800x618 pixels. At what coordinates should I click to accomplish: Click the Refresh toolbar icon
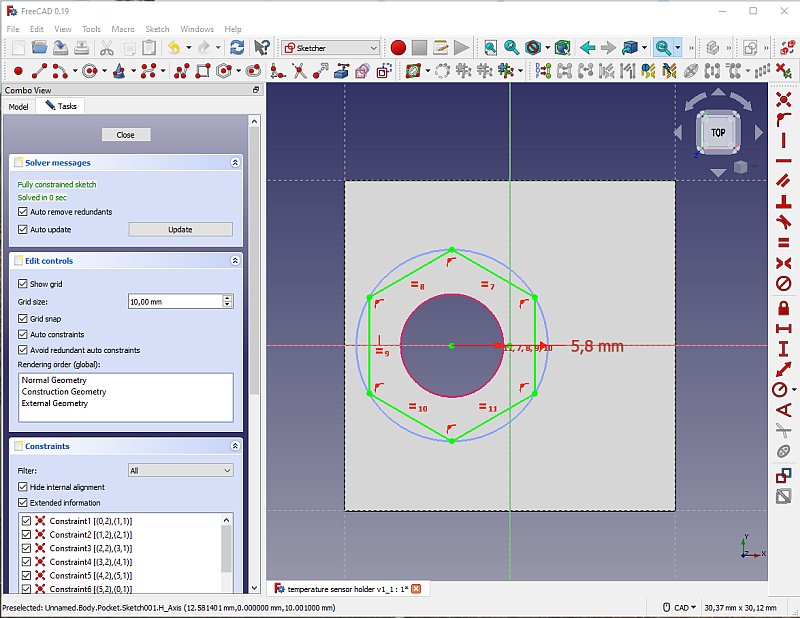tap(237, 48)
